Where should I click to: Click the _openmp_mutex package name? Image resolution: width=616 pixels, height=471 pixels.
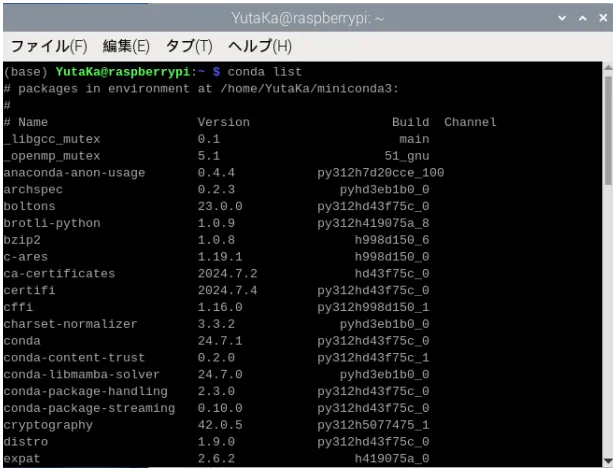click(52, 156)
